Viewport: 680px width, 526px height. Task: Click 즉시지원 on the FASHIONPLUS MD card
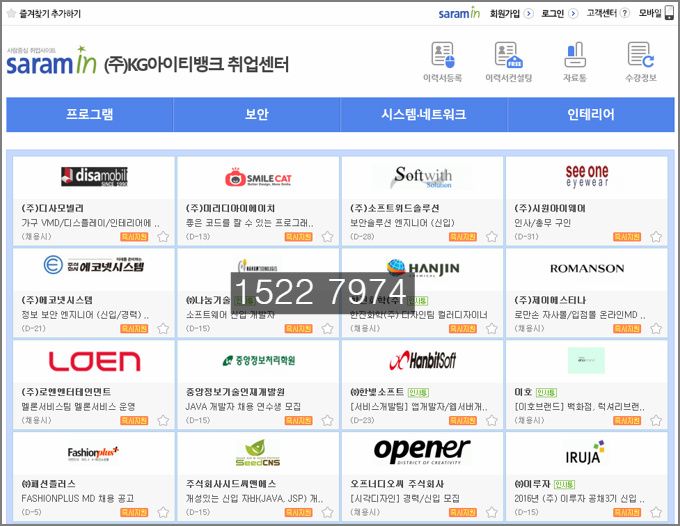(x=134, y=513)
